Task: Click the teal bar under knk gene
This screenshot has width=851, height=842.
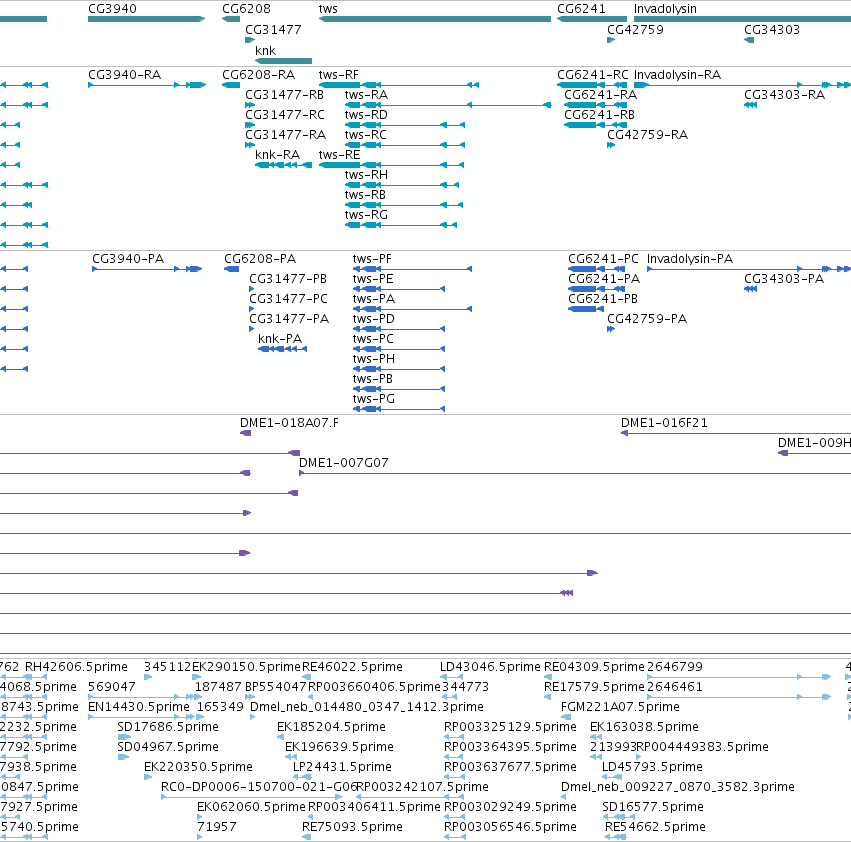Action: pos(283,61)
